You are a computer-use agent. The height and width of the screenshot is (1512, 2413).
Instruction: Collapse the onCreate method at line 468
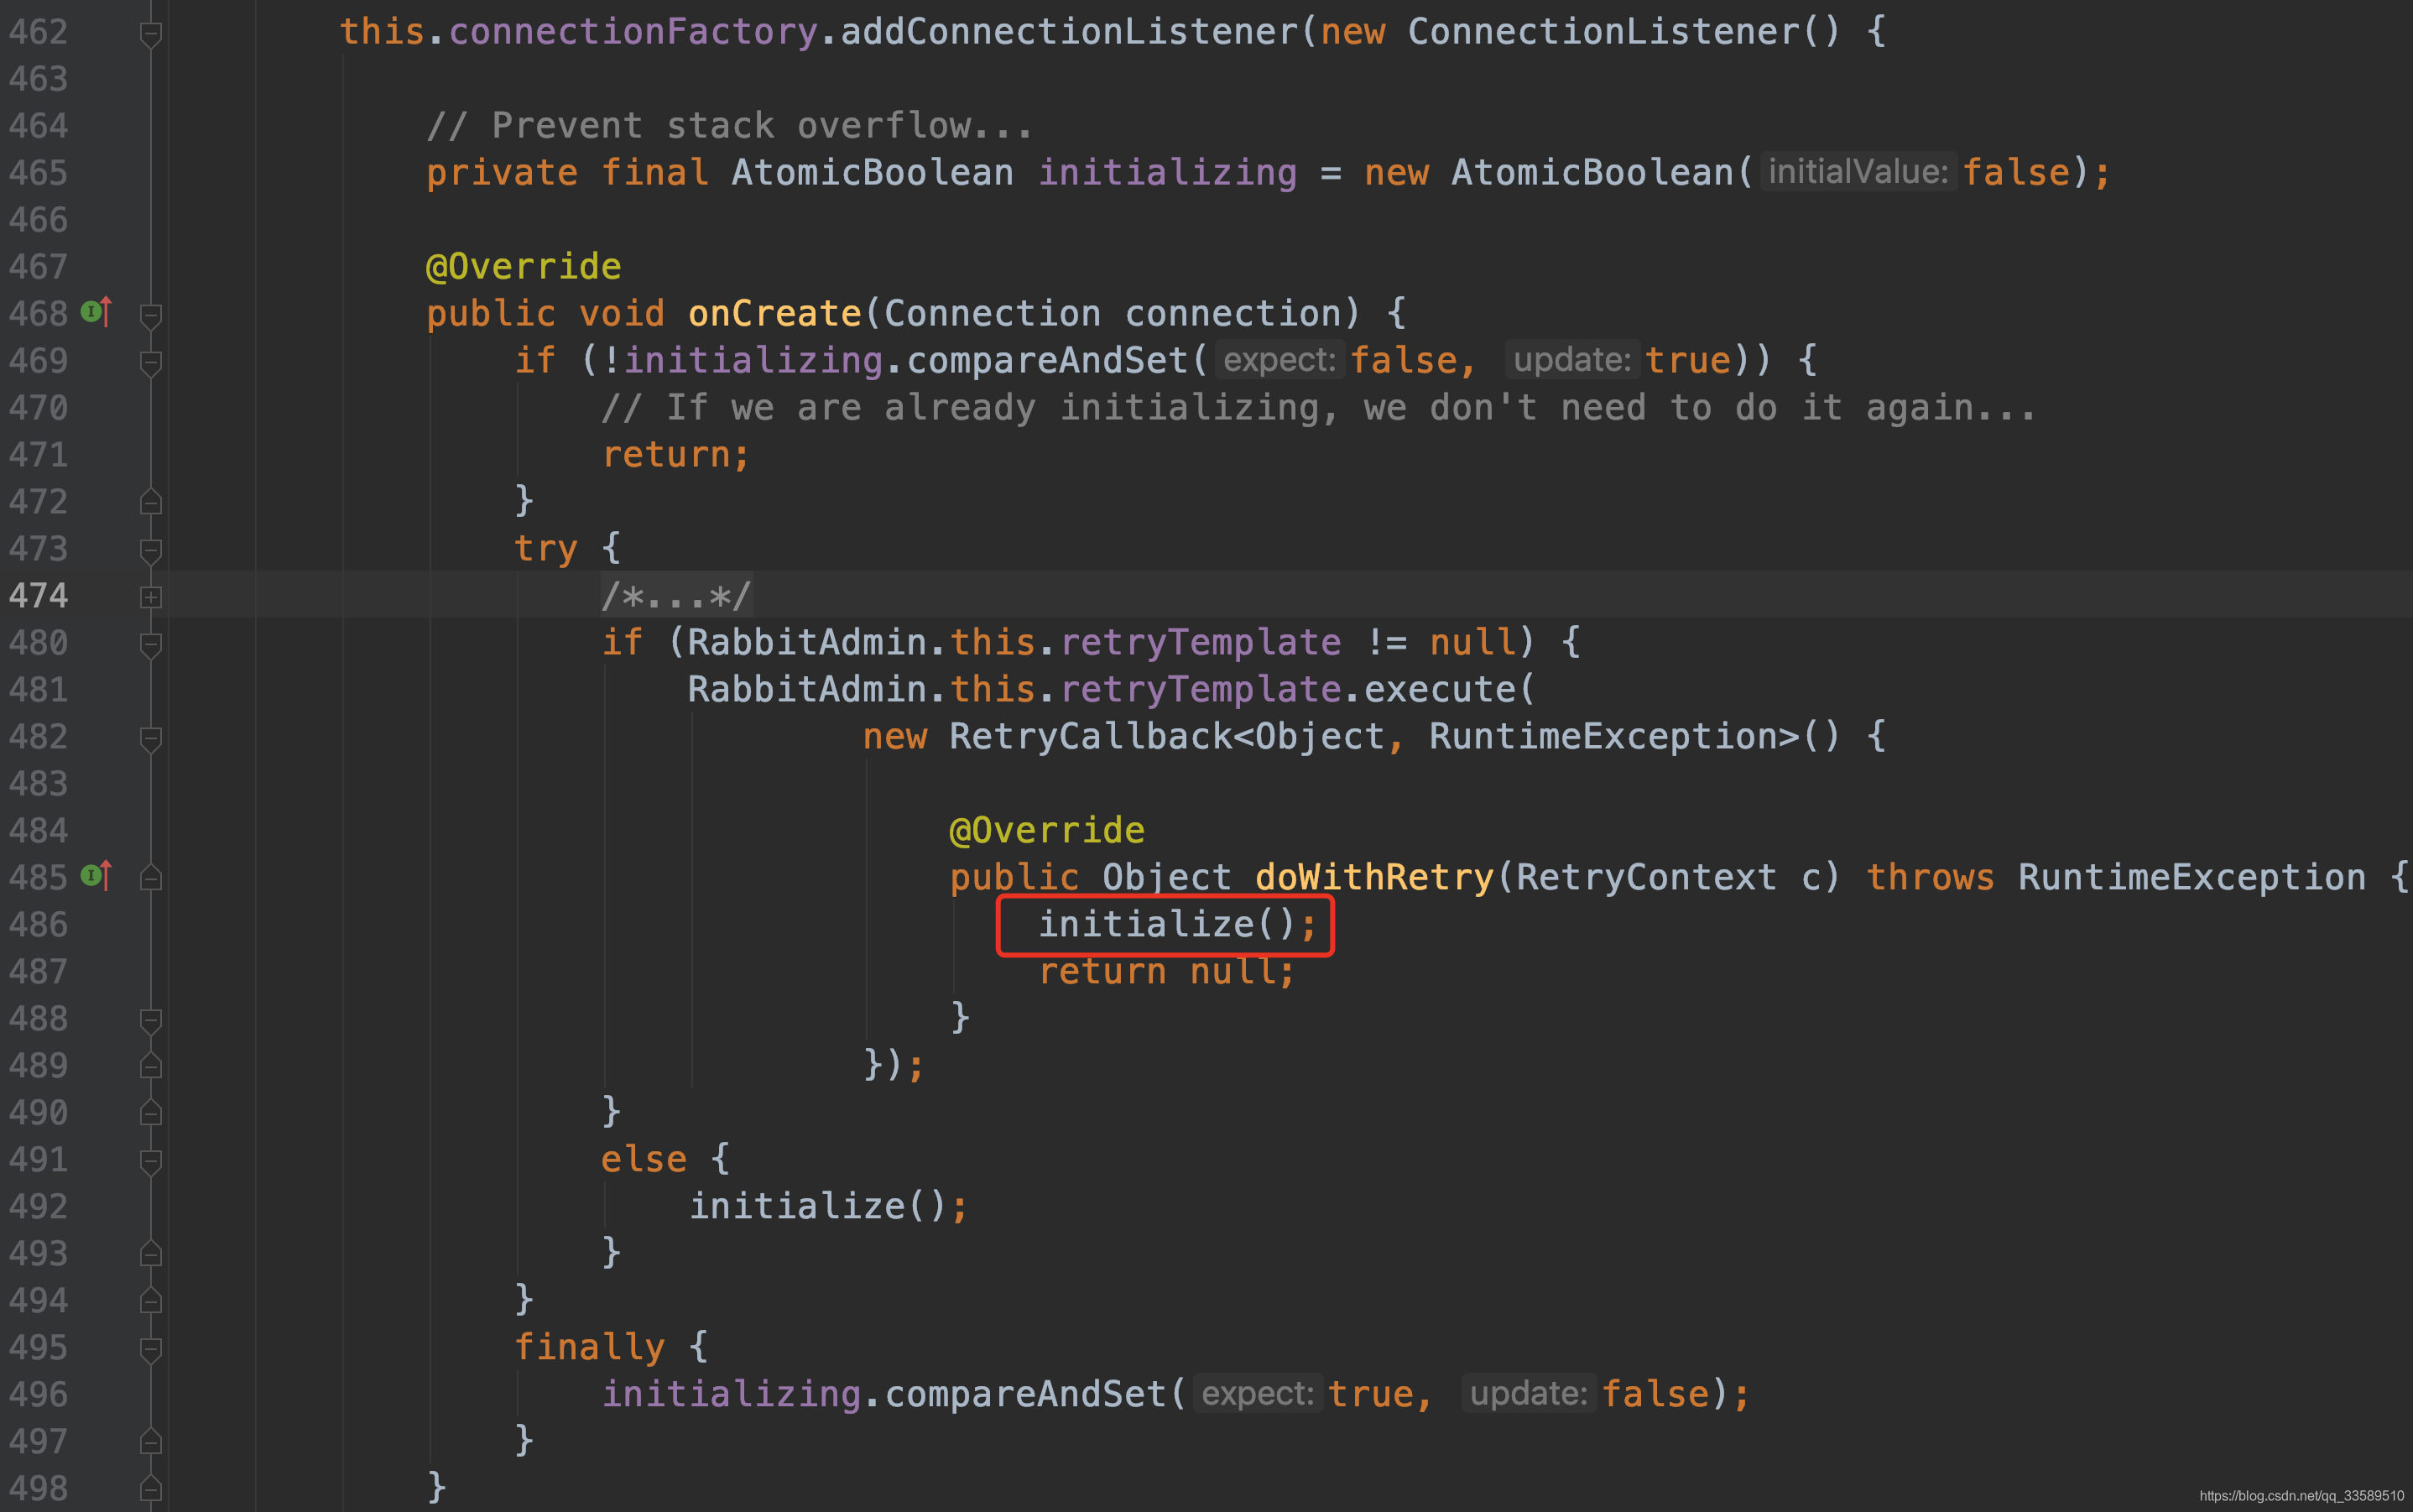[x=151, y=315]
